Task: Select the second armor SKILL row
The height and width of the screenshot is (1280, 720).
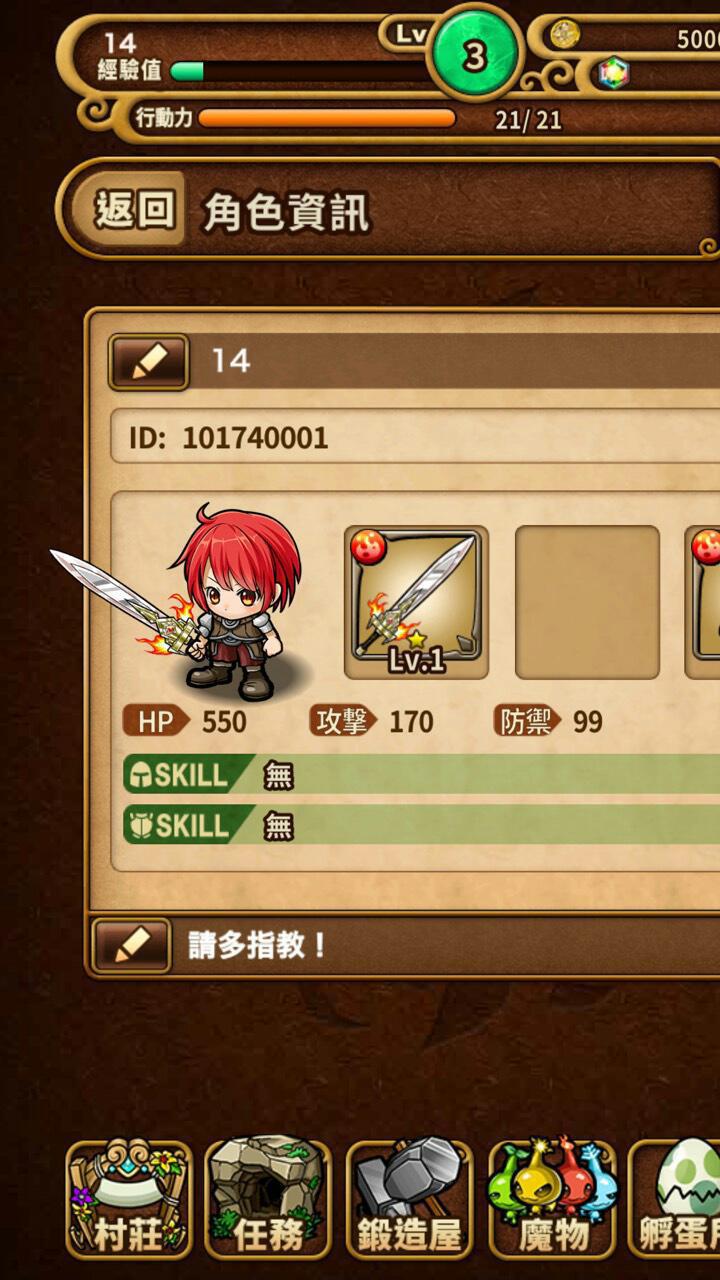Action: (421, 825)
